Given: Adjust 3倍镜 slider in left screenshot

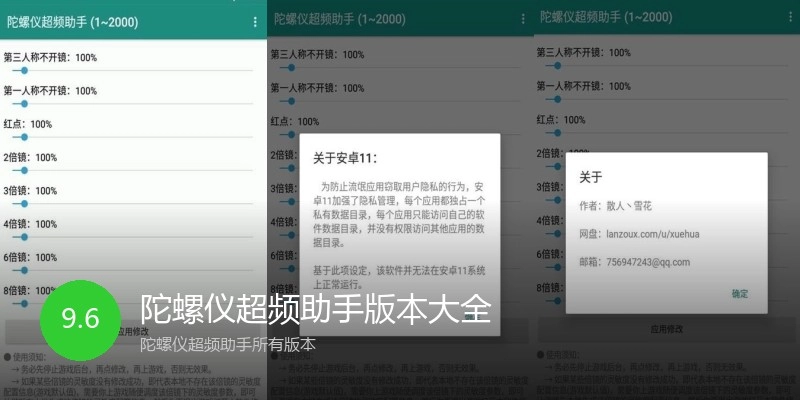Looking at the screenshot, I should [132, 204].
